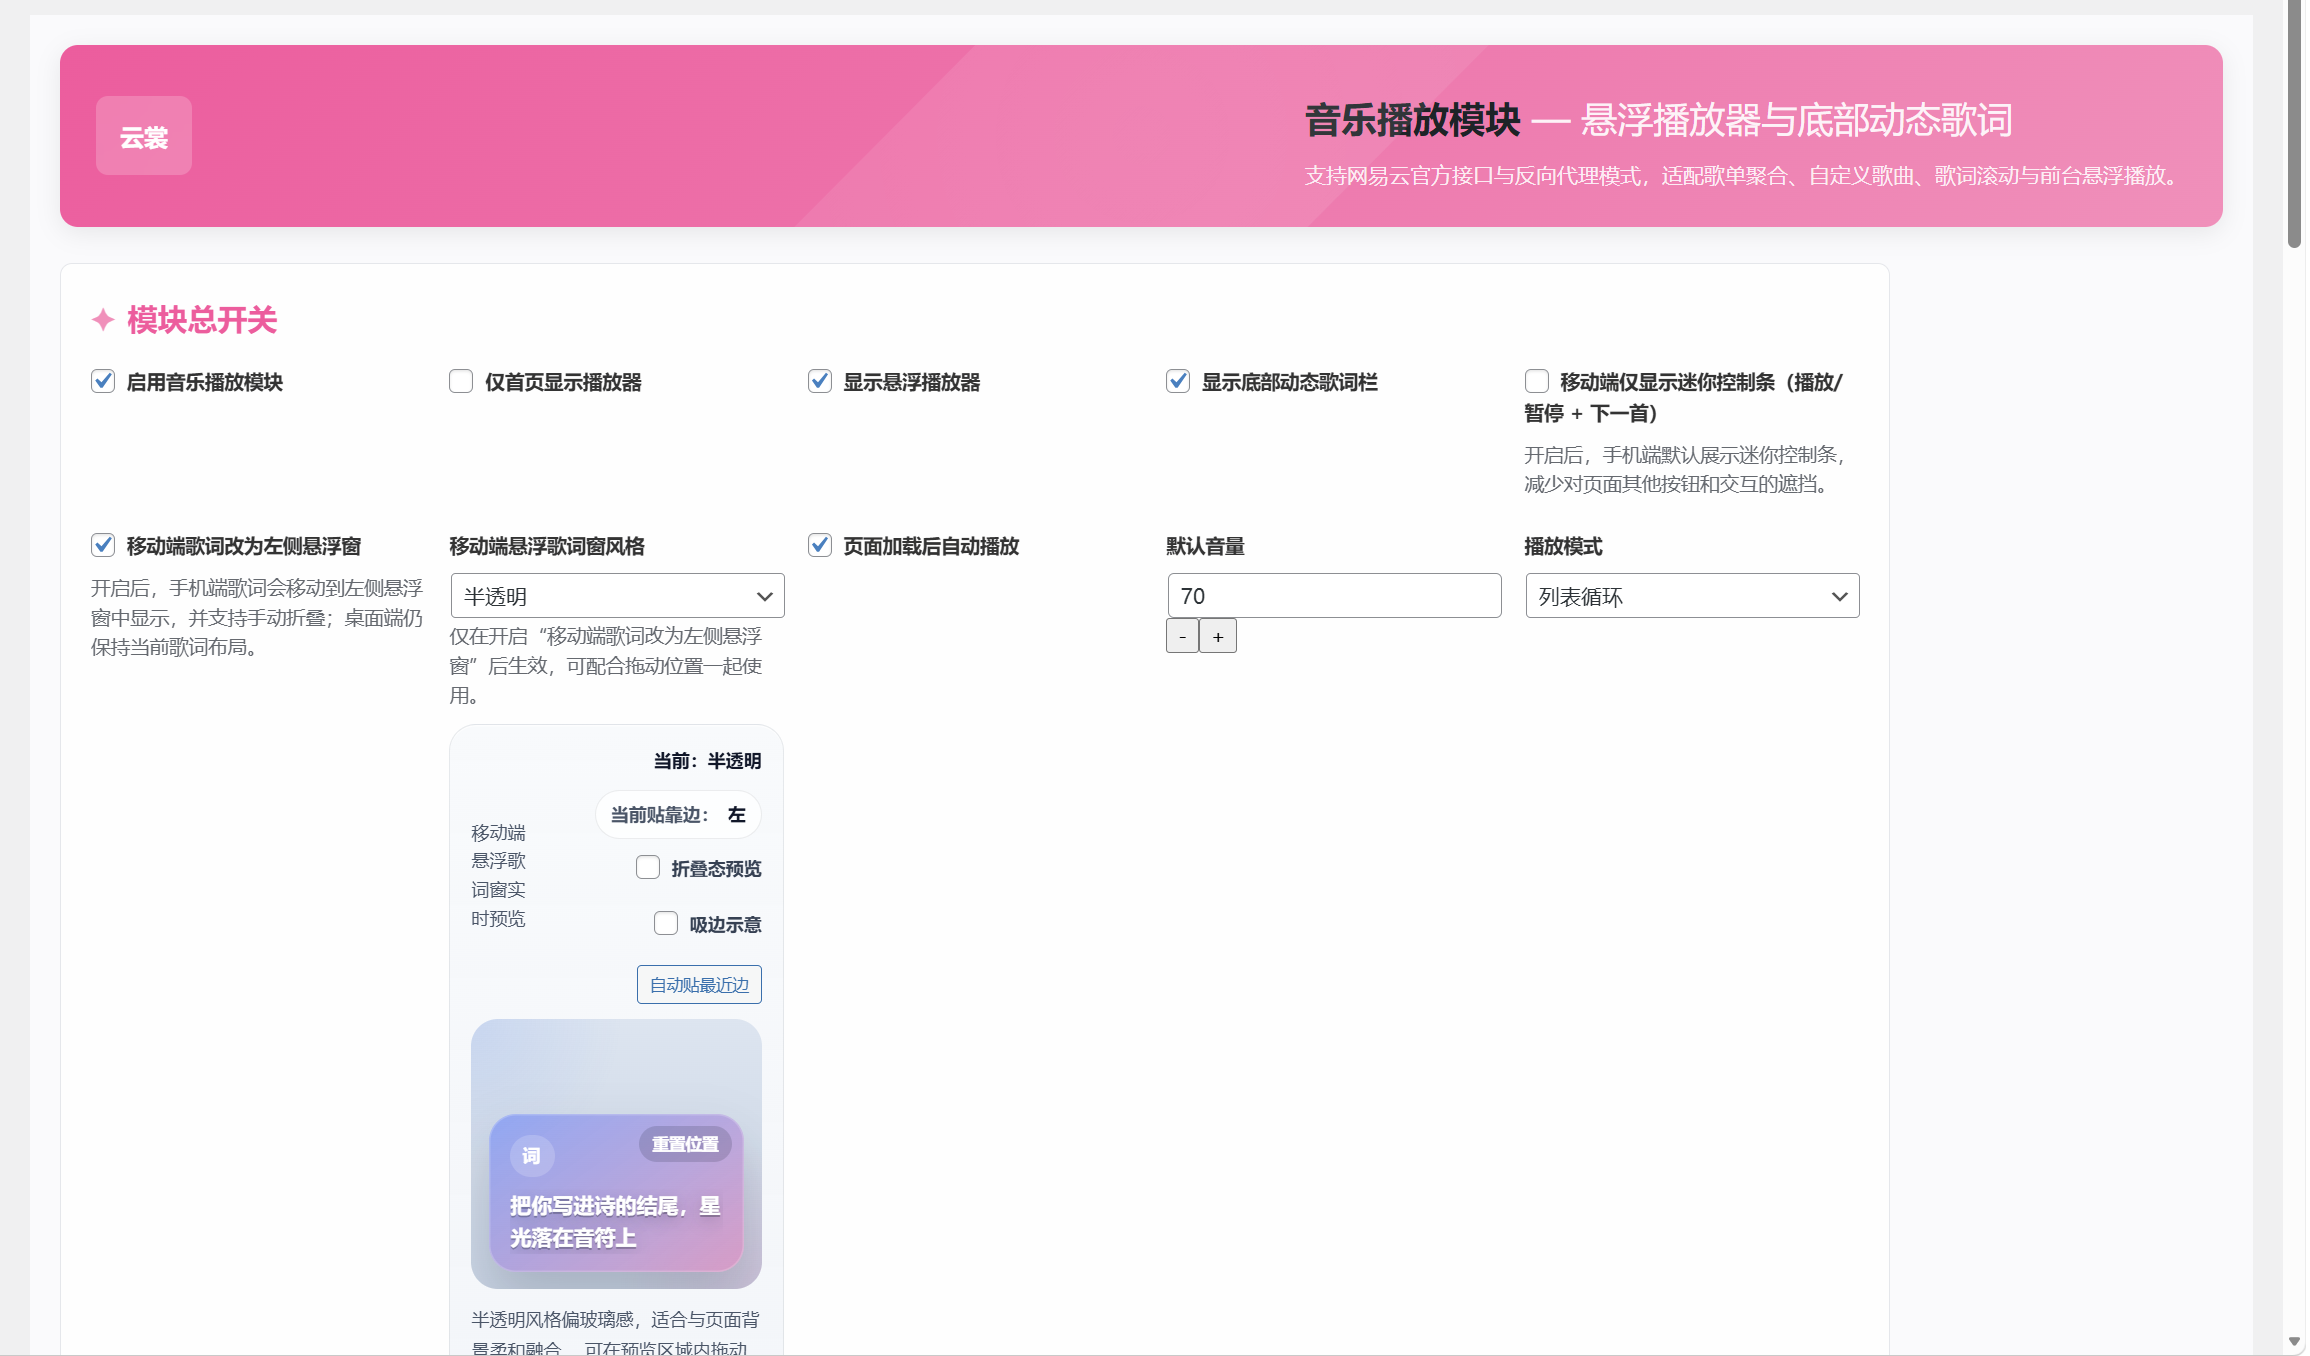Enable 移动端仅显示迷你控制条 checkbox
Screen dimensions: 2310x1356
point(1537,381)
